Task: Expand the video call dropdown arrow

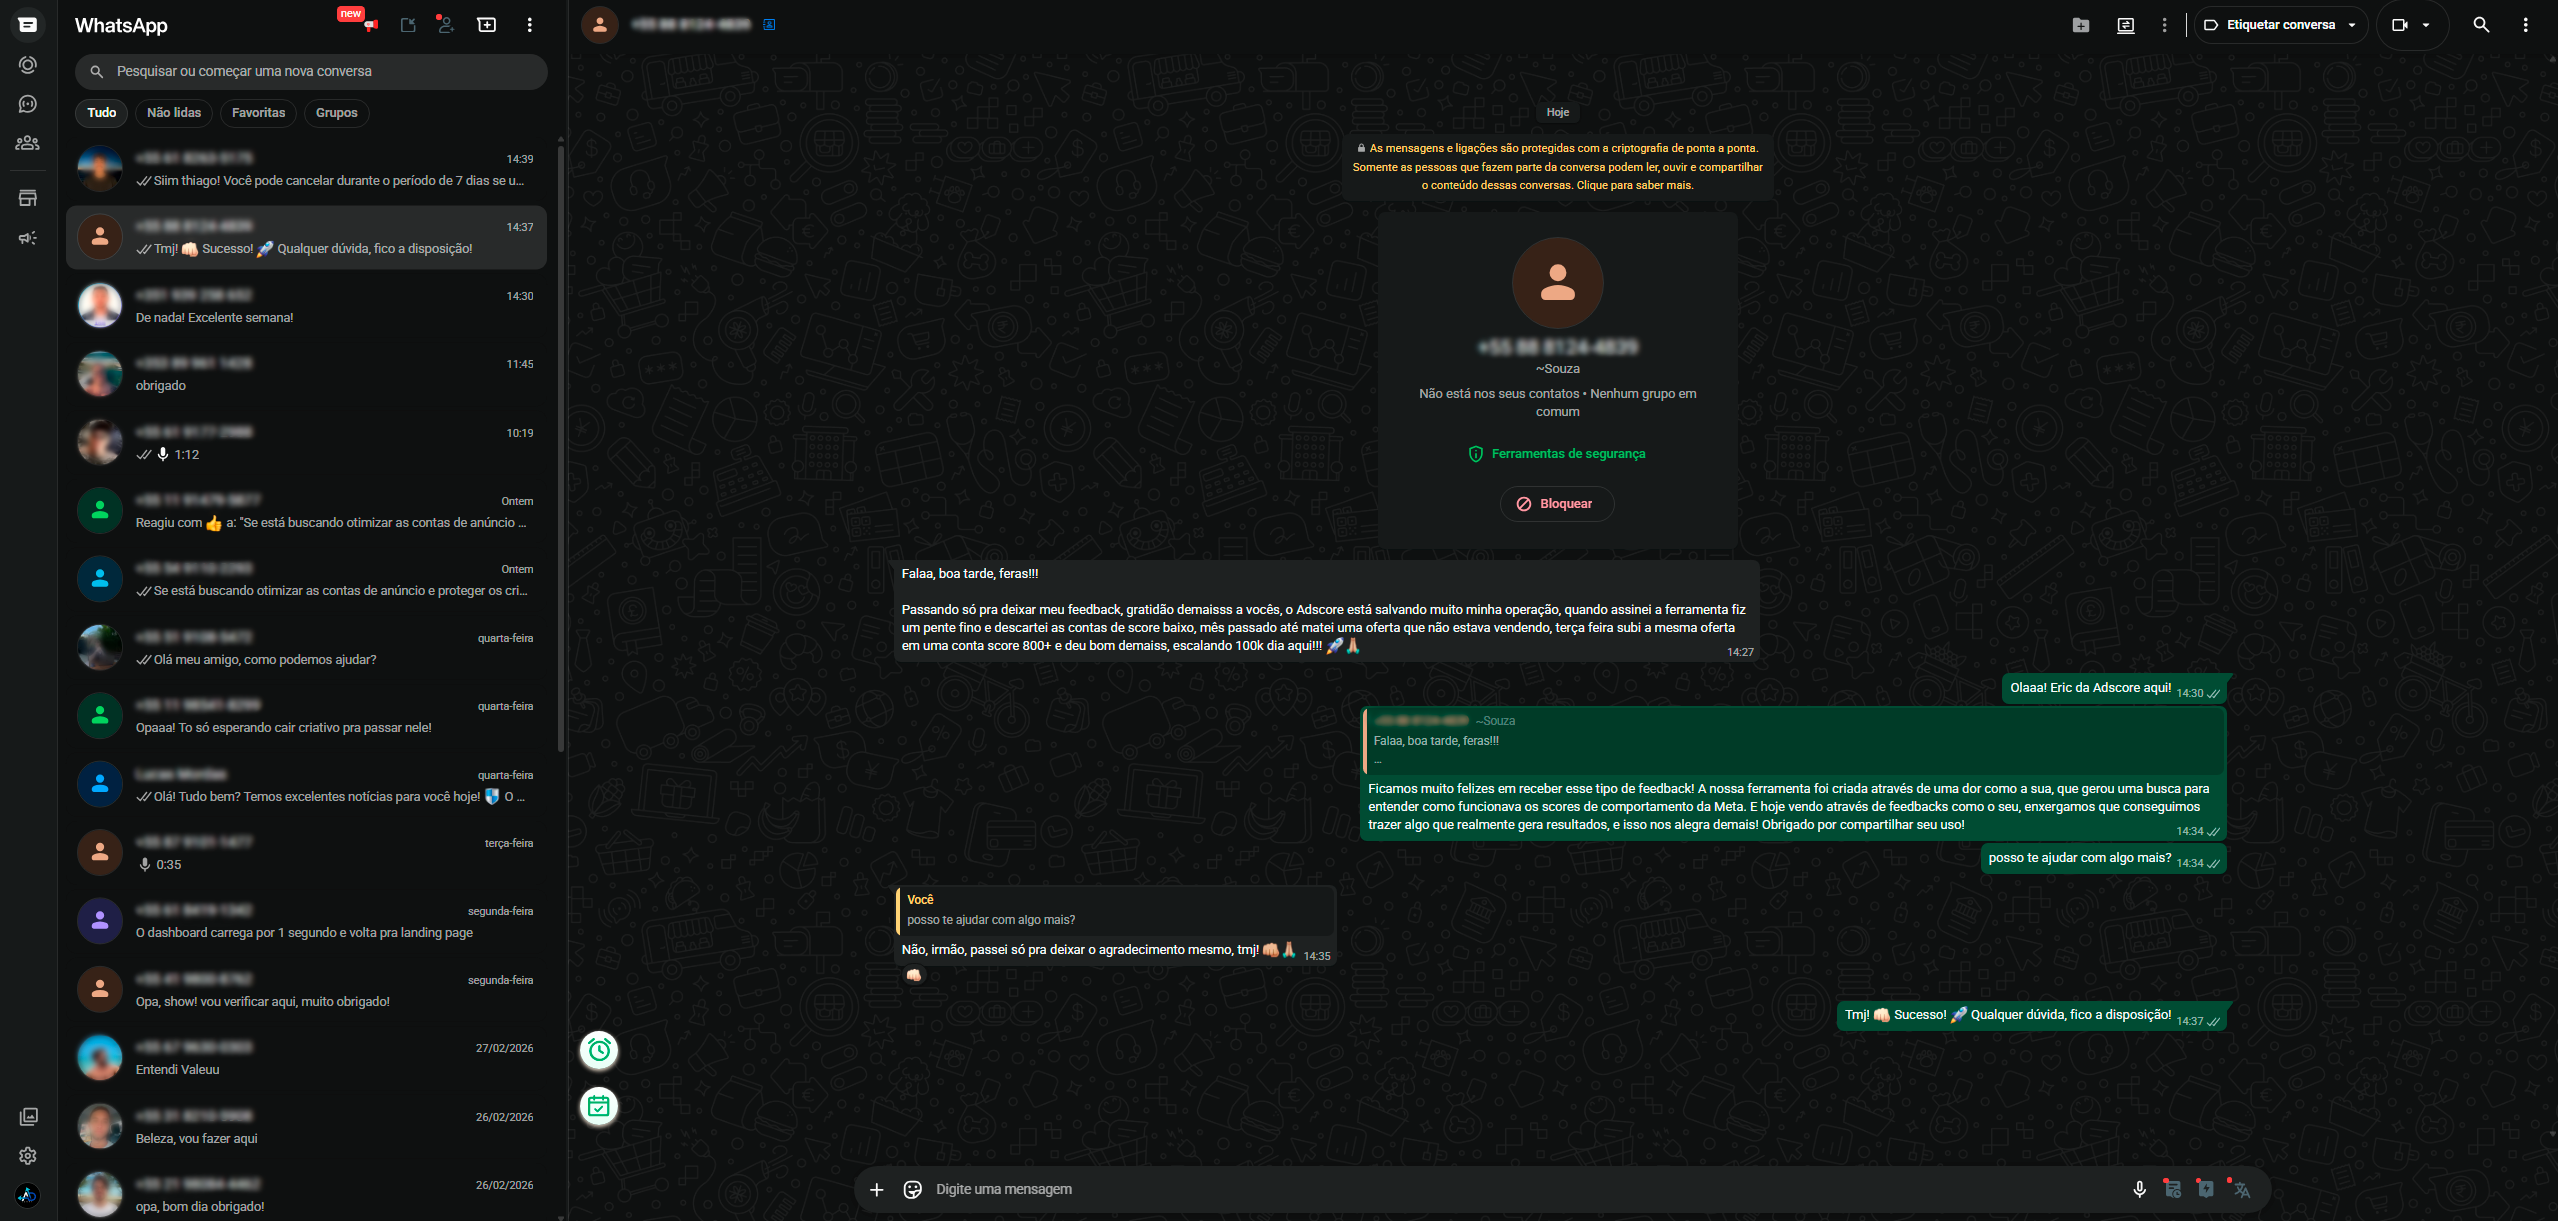Action: click(2426, 25)
